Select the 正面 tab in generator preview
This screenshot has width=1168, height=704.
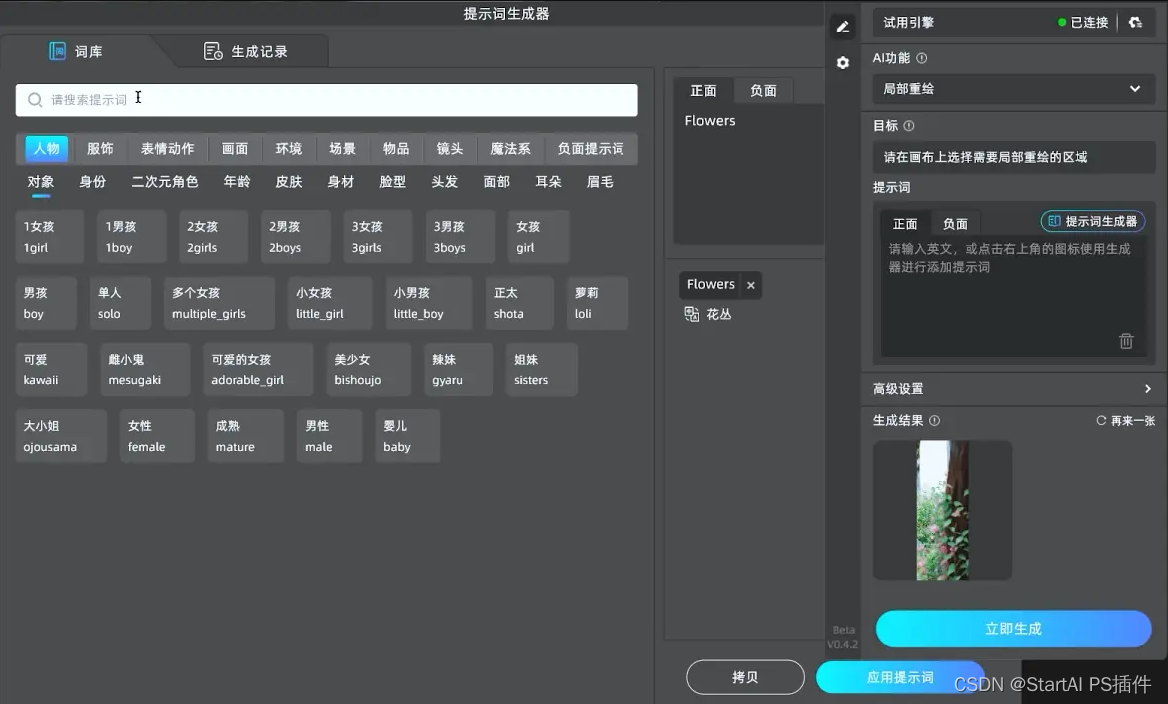(703, 91)
